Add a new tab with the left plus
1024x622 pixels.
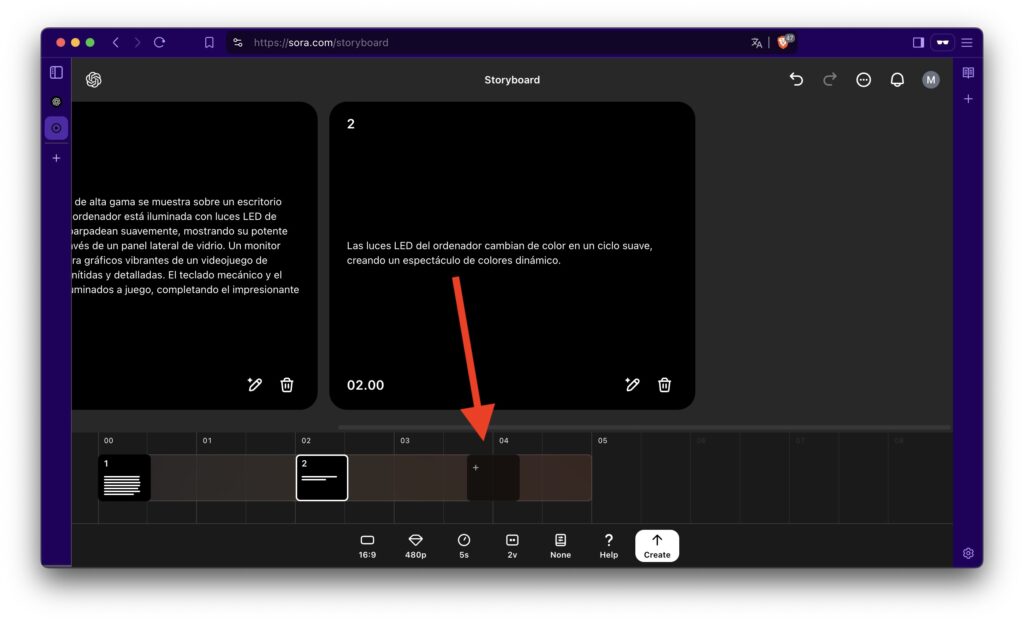[x=56, y=158]
